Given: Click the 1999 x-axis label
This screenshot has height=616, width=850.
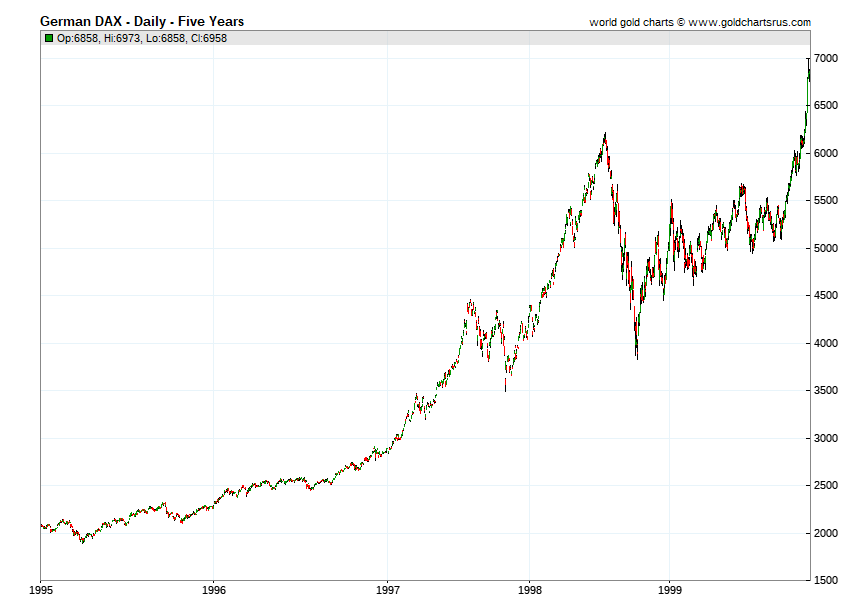Looking at the screenshot, I should pyautogui.click(x=670, y=591).
